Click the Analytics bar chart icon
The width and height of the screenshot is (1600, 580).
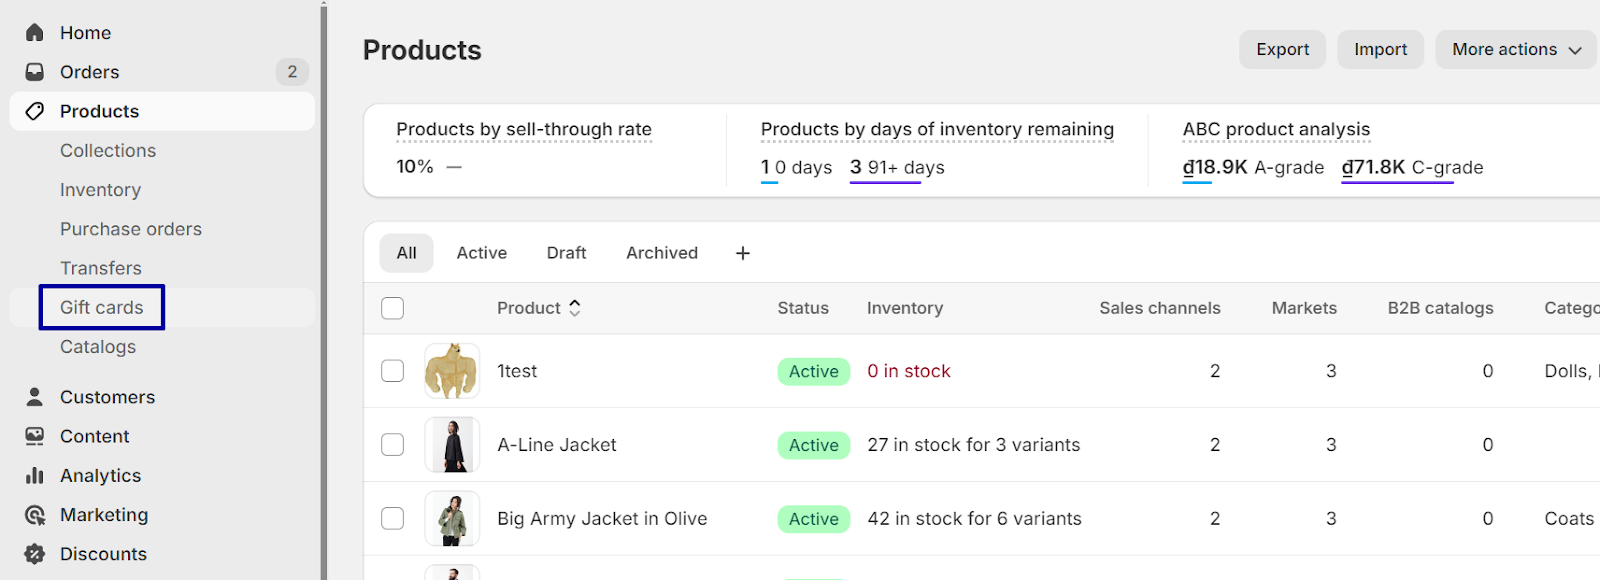pyautogui.click(x=35, y=476)
